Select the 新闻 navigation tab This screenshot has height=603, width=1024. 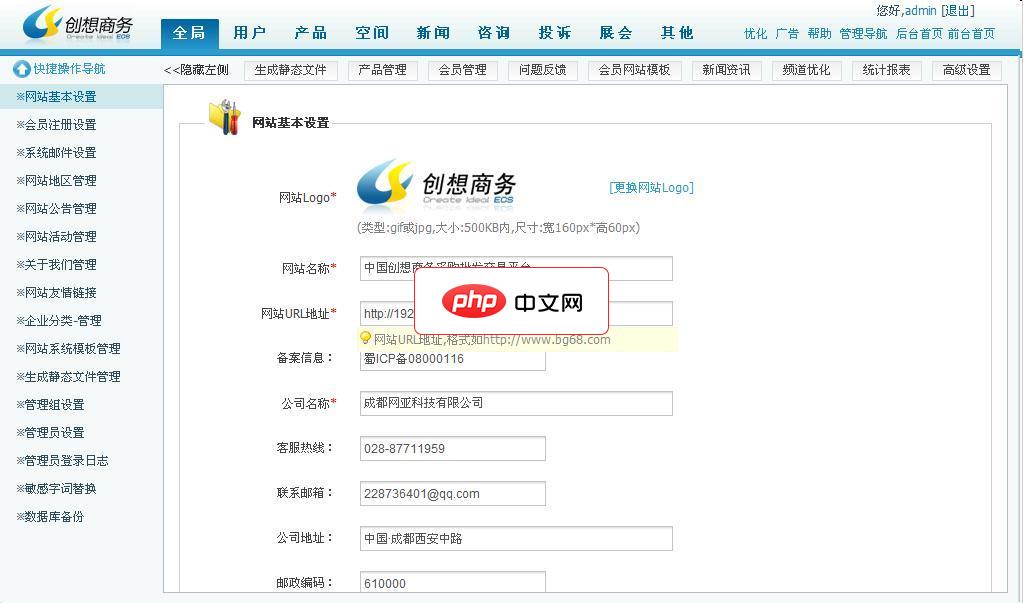pyautogui.click(x=433, y=33)
